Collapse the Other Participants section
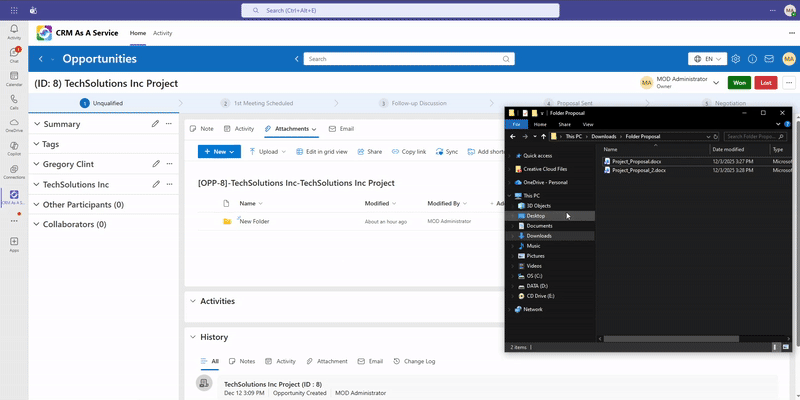Screen dimensions: 800x400 (x=37, y=204)
